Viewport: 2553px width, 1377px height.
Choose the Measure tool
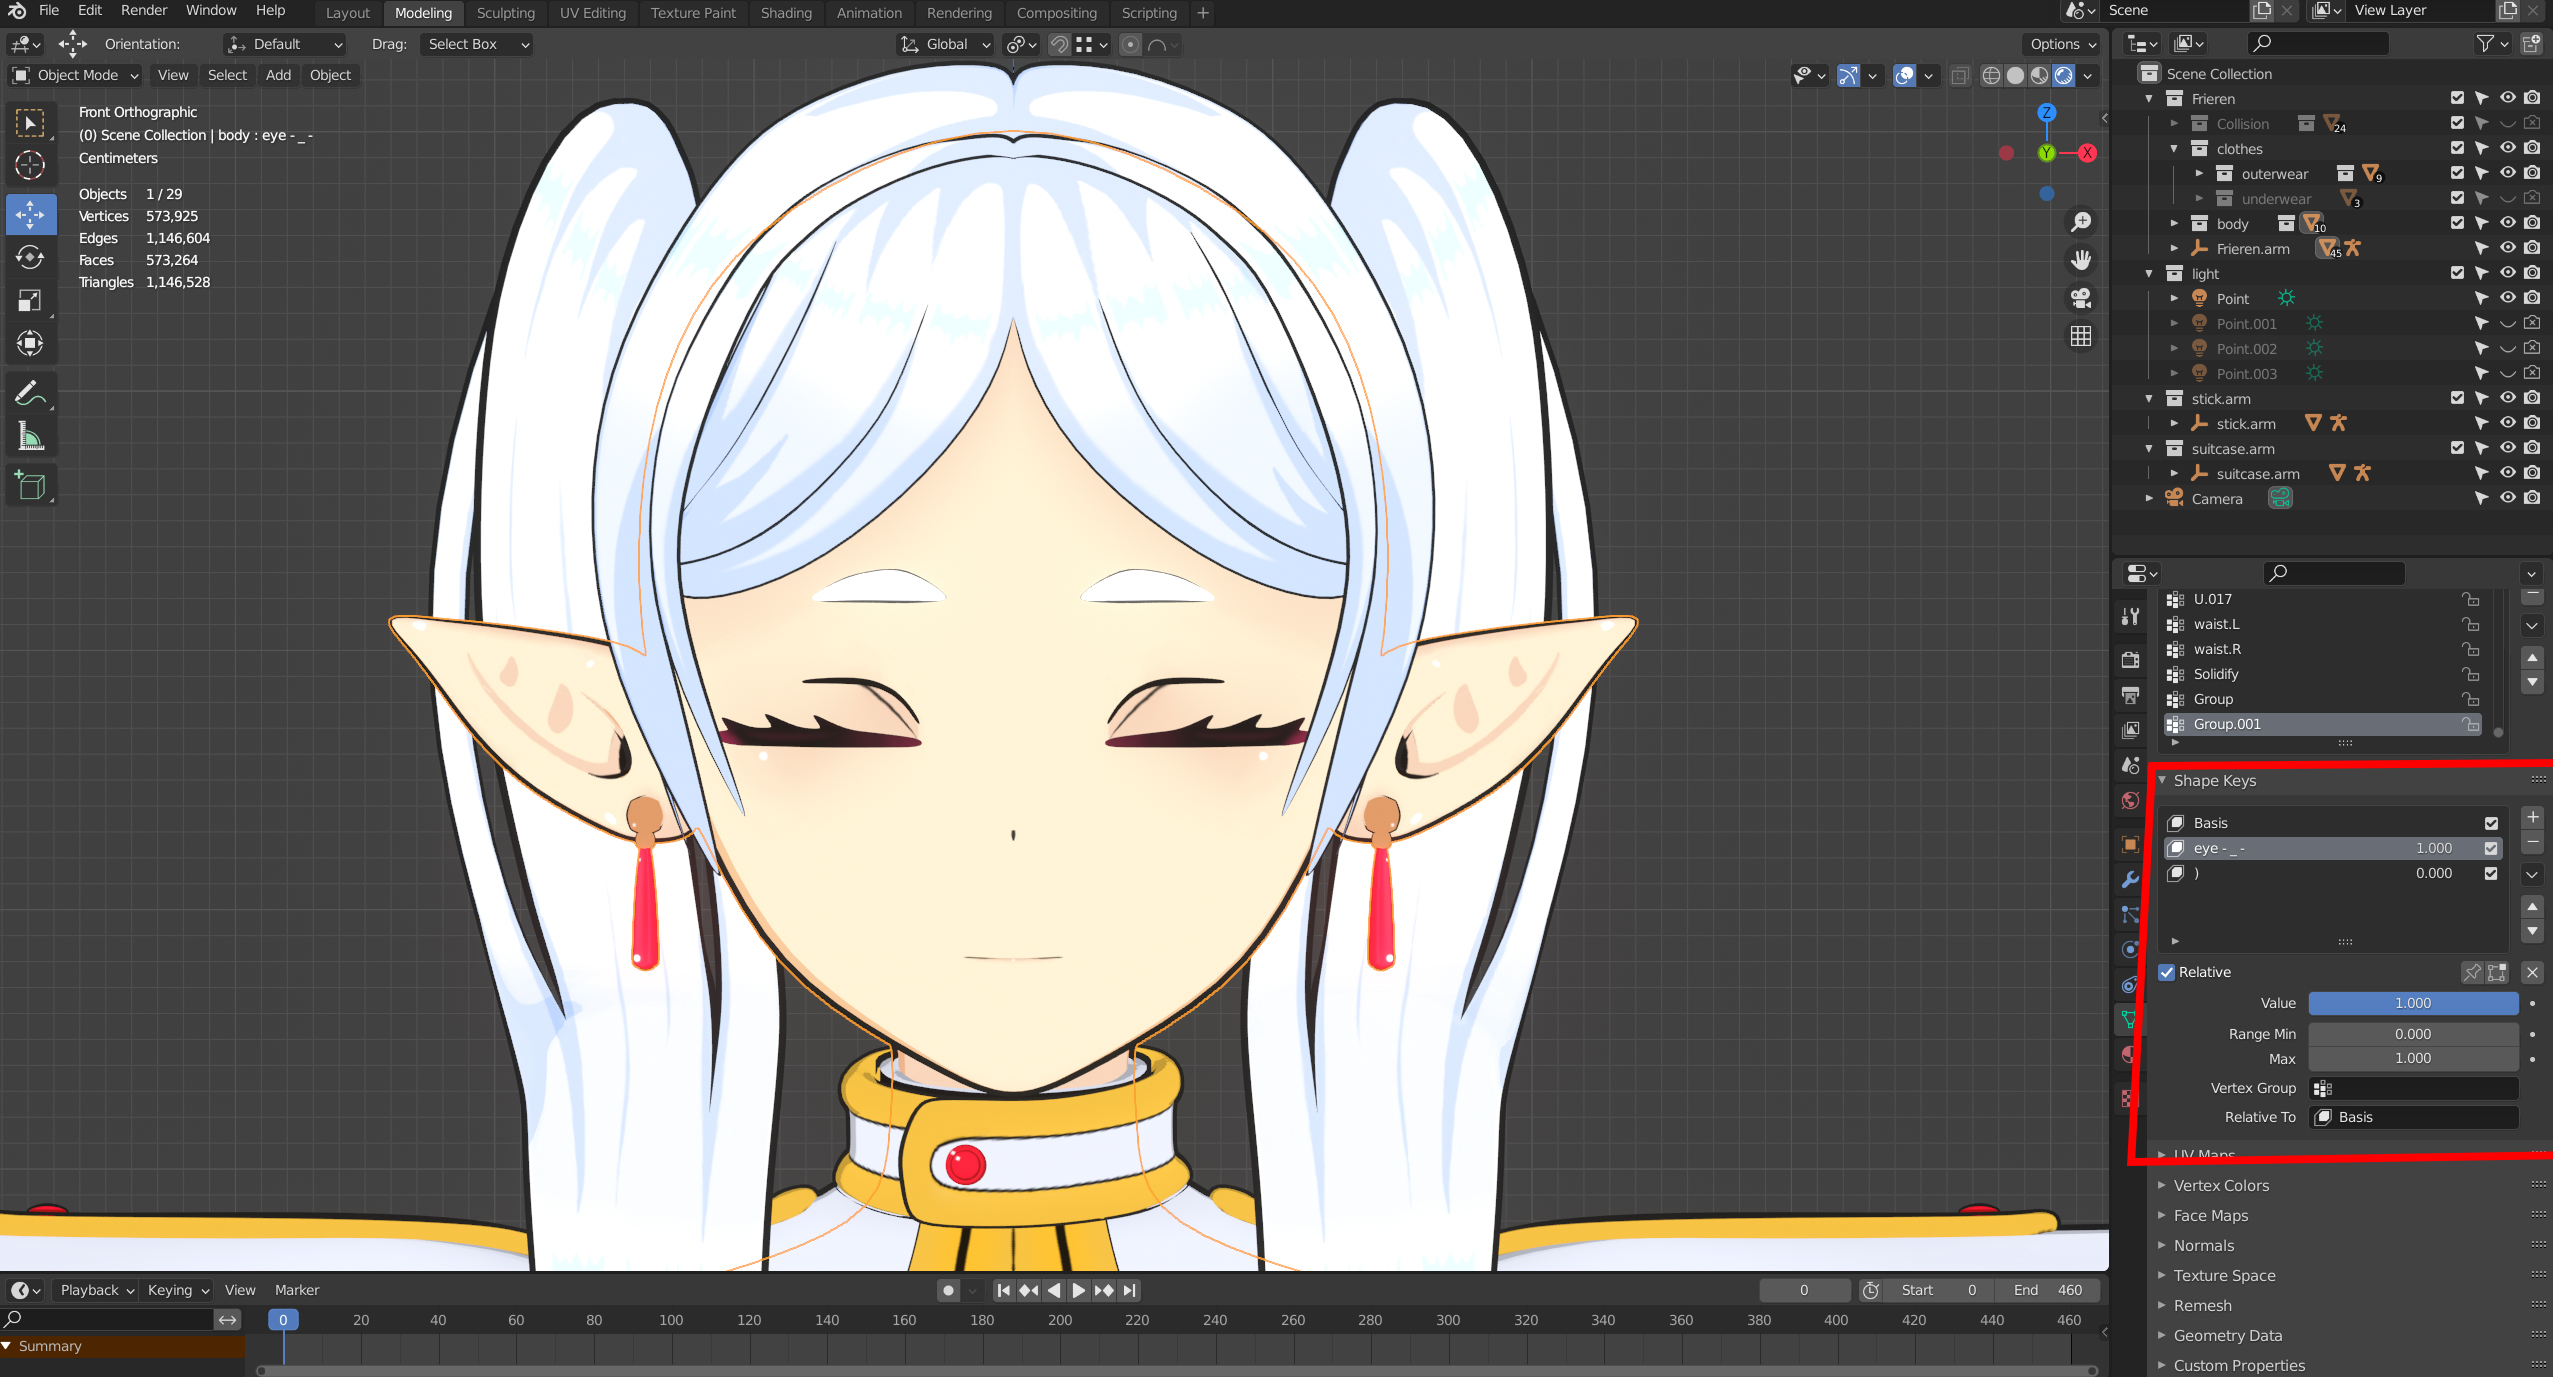click(x=30, y=437)
